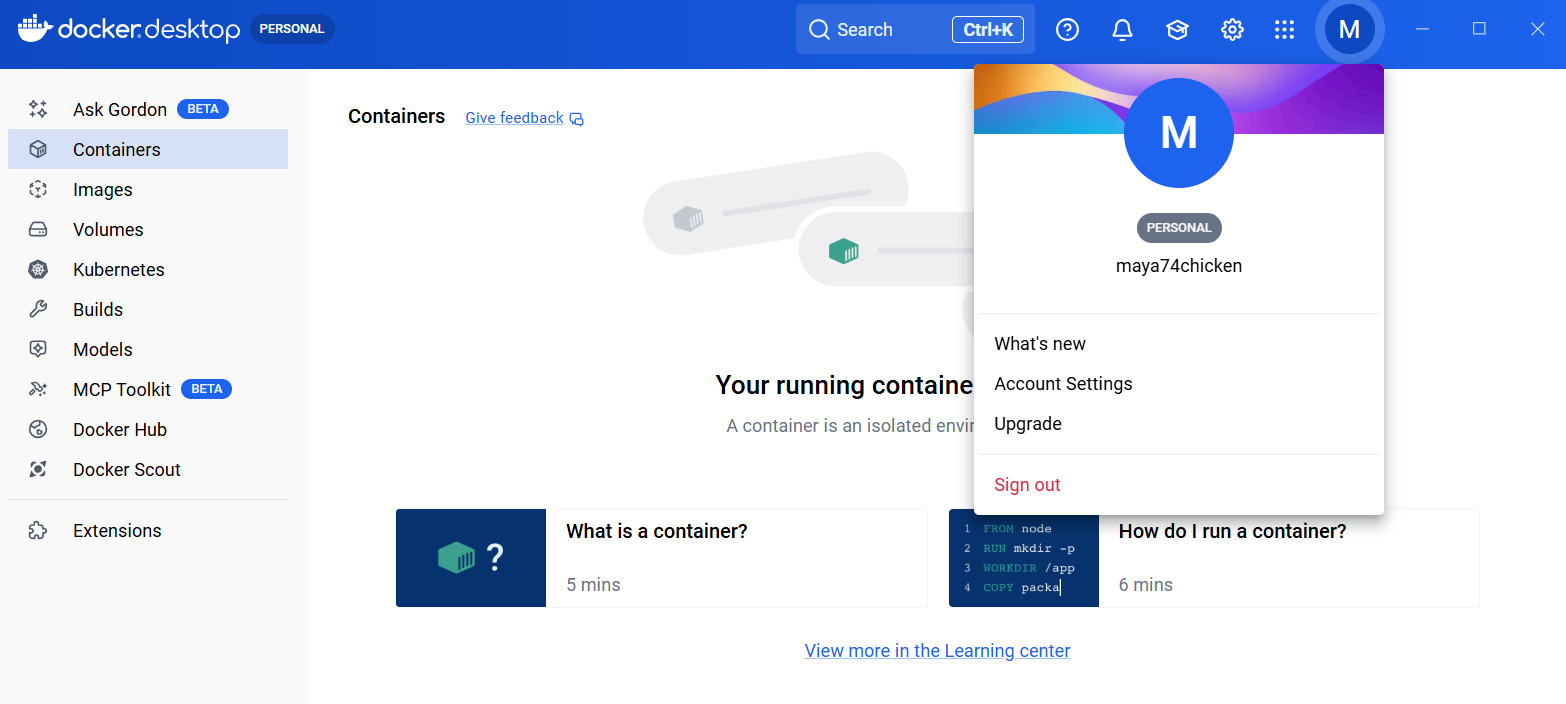Open the Extensions puzzle piece icon
The width and height of the screenshot is (1566, 704).
(x=38, y=530)
